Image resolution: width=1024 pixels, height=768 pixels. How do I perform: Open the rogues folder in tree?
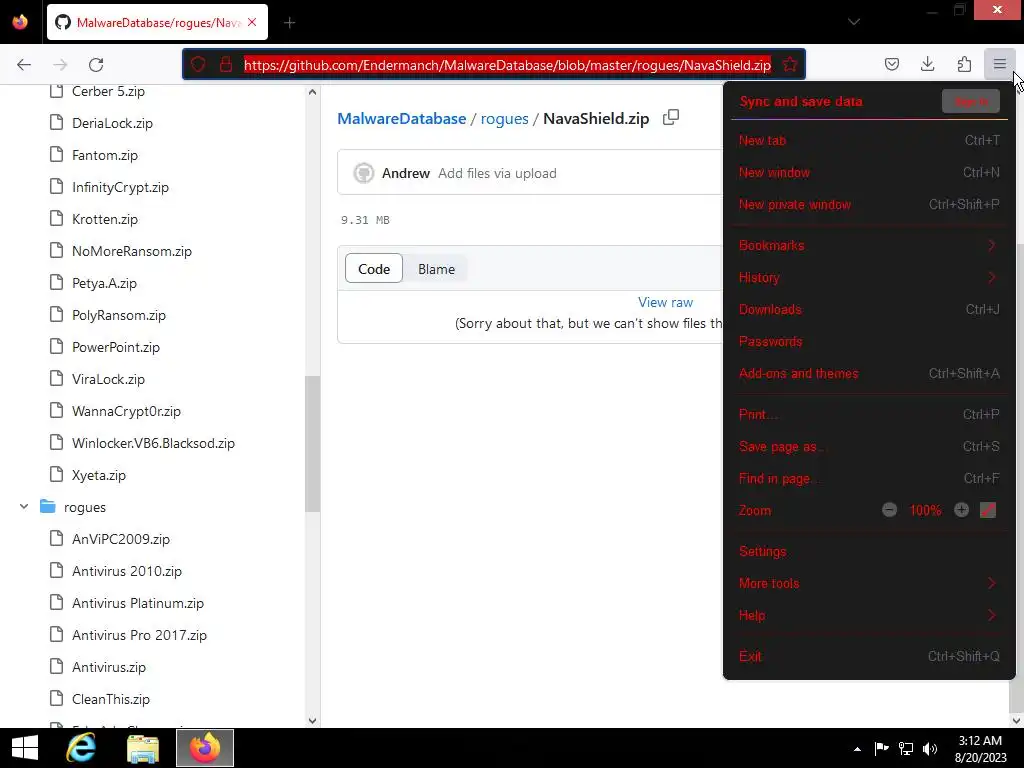[x=84, y=507]
